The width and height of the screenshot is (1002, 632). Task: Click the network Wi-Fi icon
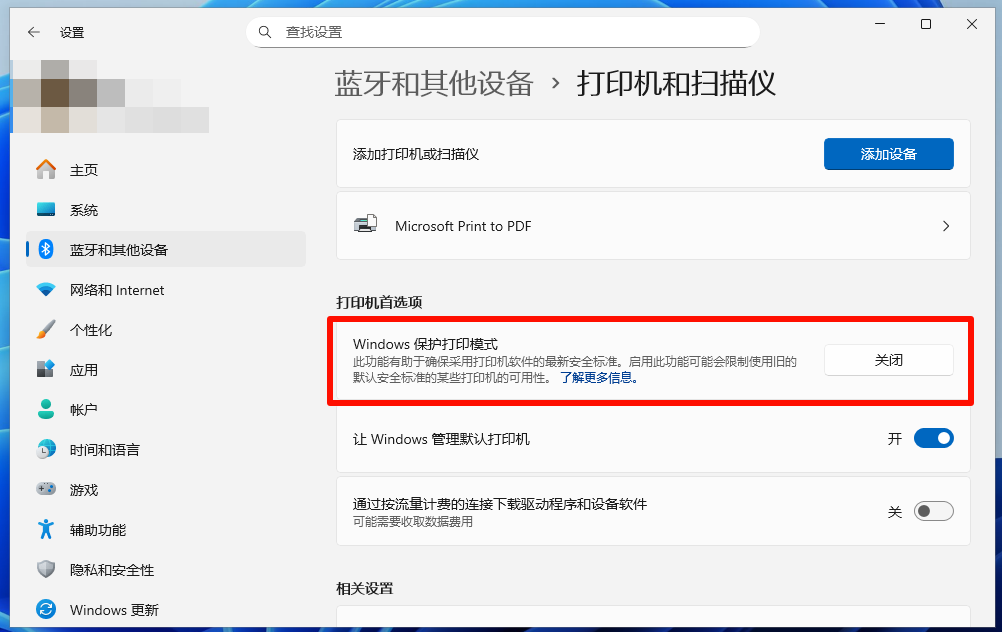click(46, 289)
